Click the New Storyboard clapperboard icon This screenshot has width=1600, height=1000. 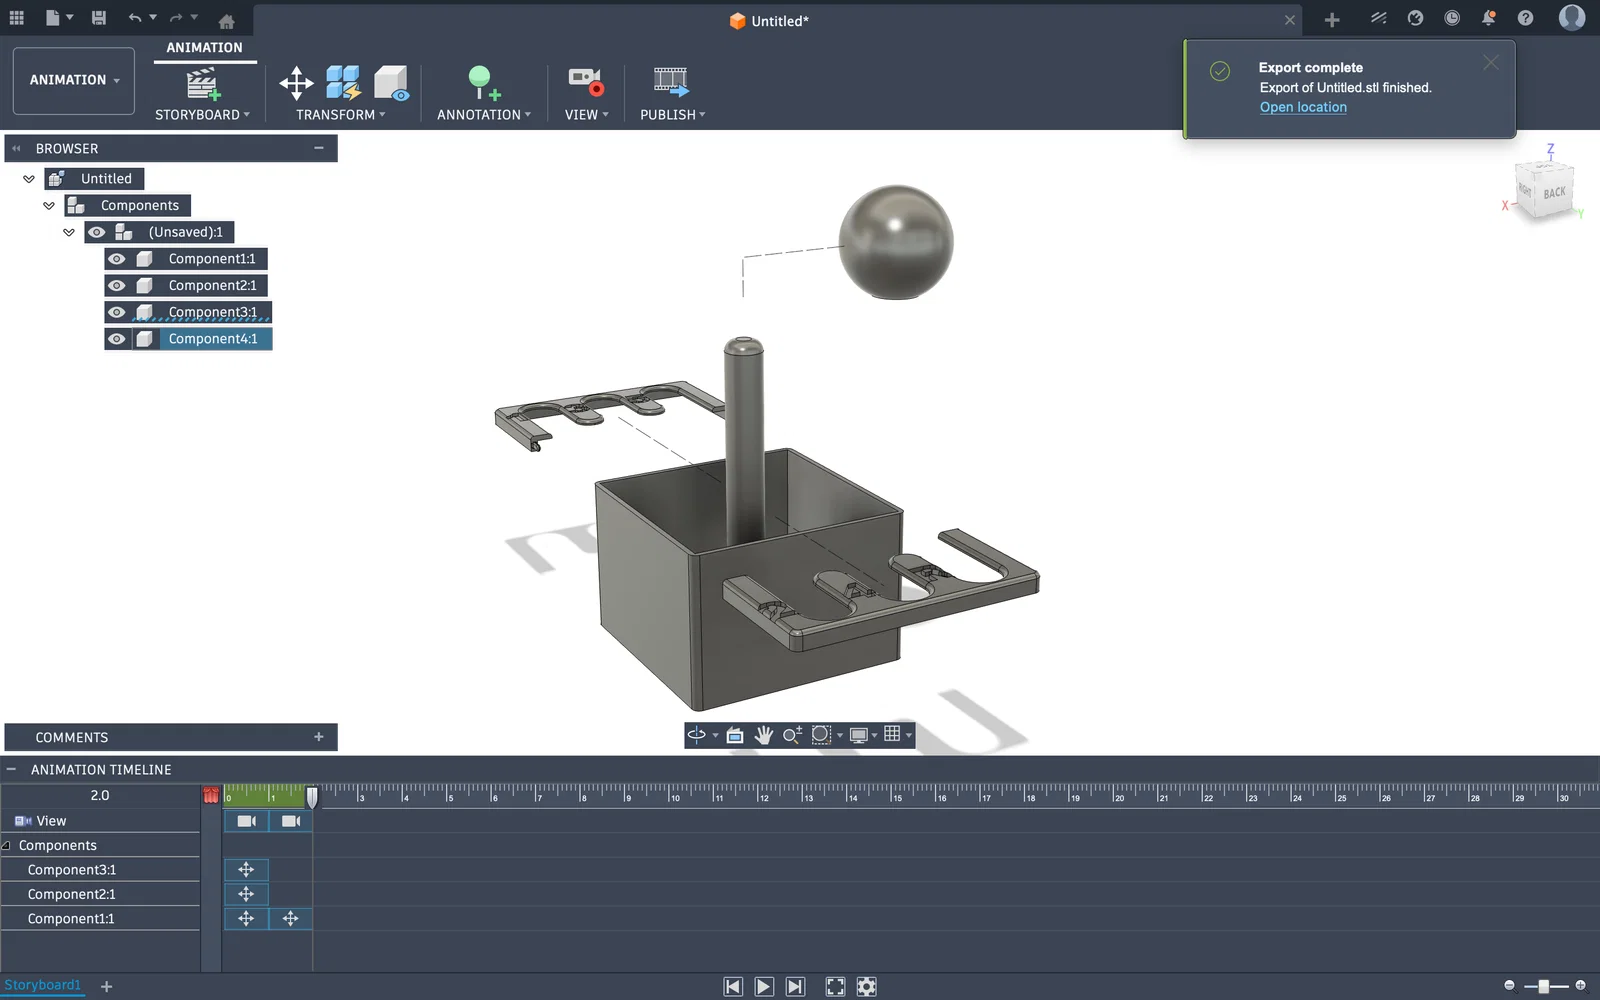pos(203,83)
